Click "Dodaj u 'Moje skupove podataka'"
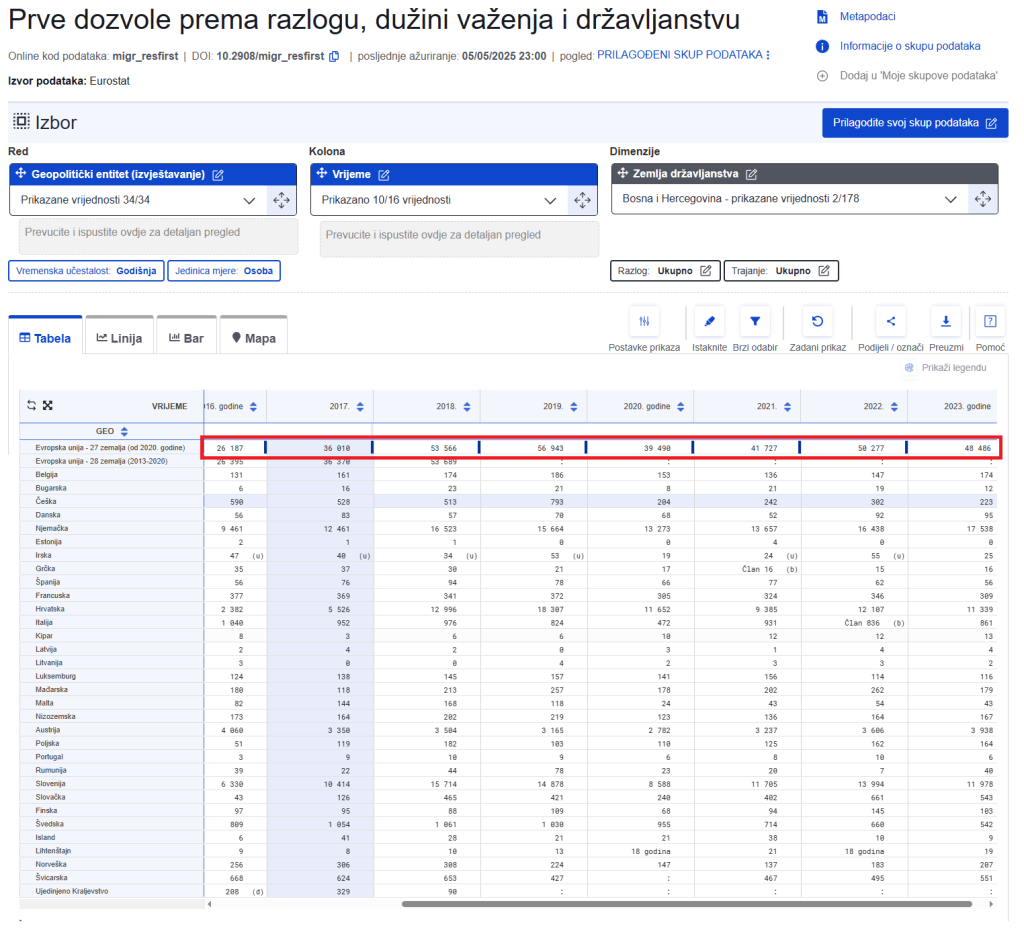This screenshot has width=1024, height=938. click(x=918, y=76)
